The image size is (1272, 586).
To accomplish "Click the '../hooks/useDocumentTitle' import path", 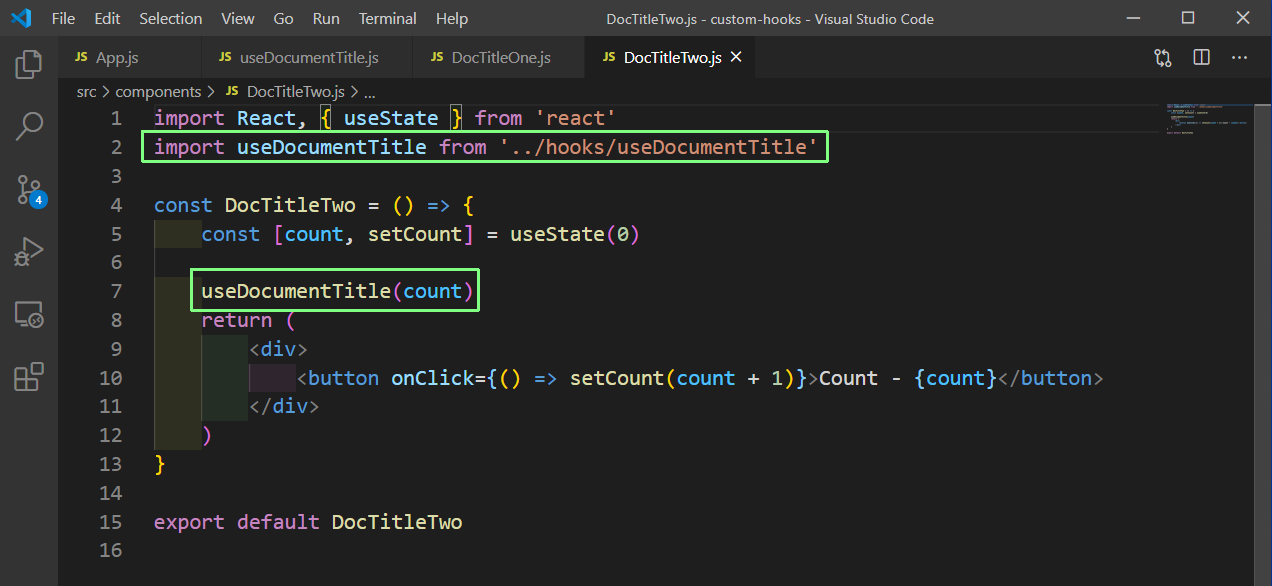I will click(659, 147).
